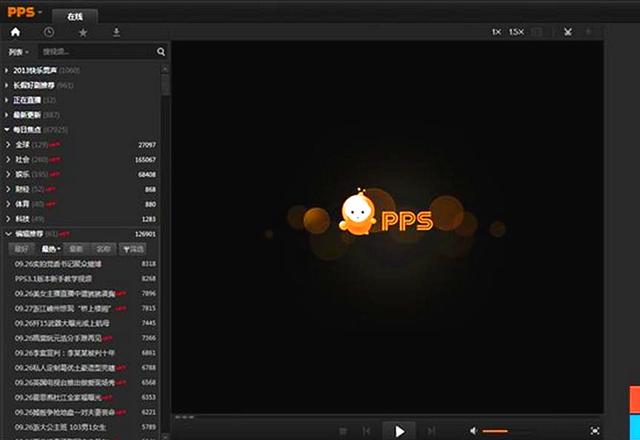Expand the 全球 subcategory chevron
Viewport: 640px width, 440px height.
(x=8, y=144)
